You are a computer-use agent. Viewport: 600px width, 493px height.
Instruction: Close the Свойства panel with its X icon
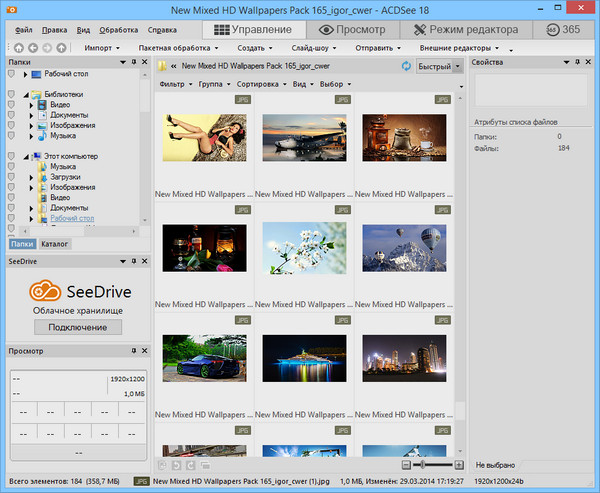(x=590, y=62)
